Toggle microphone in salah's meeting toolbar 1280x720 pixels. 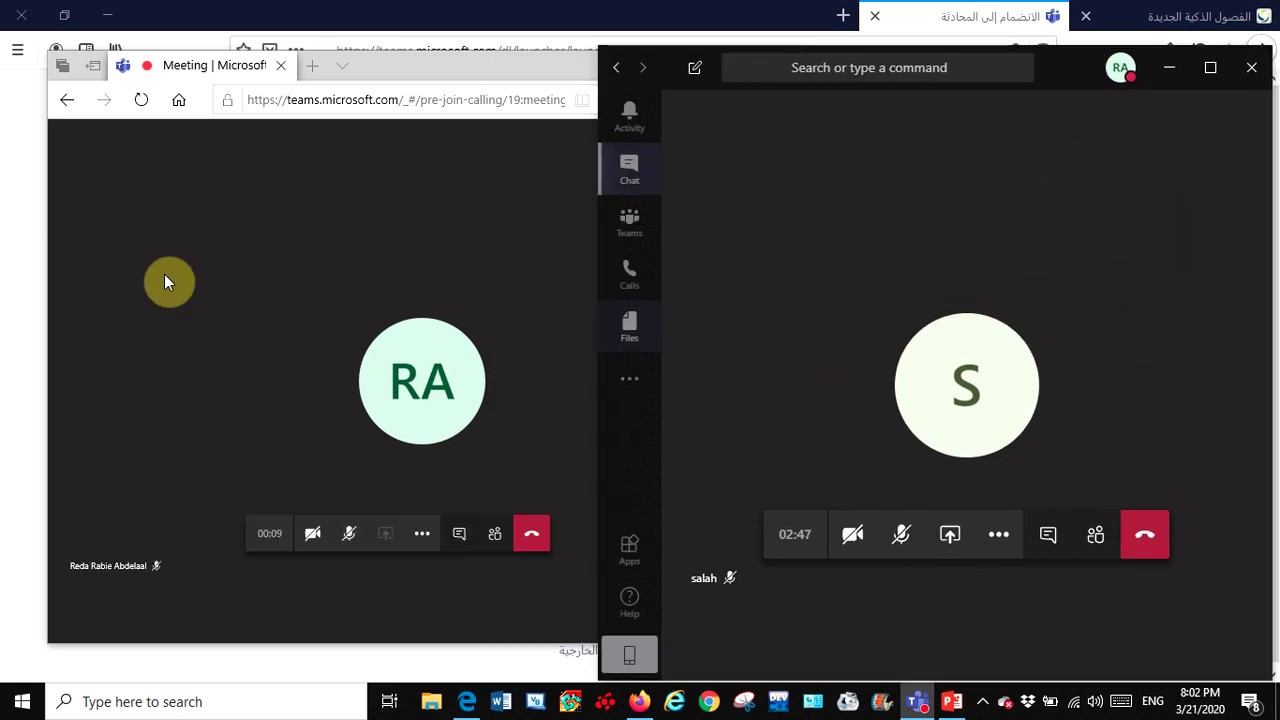coord(901,535)
